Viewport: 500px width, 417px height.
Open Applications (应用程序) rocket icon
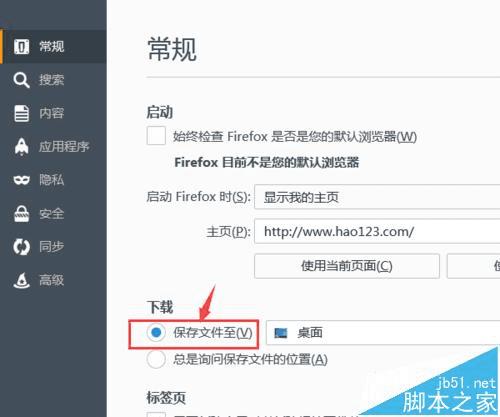(x=22, y=147)
